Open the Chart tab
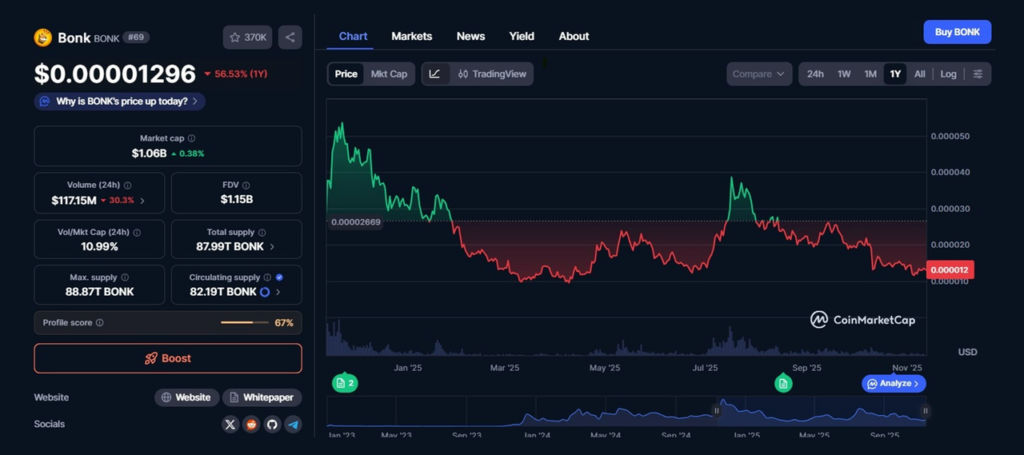The height and width of the screenshot is (455, 1024). (x=353, y=36)
